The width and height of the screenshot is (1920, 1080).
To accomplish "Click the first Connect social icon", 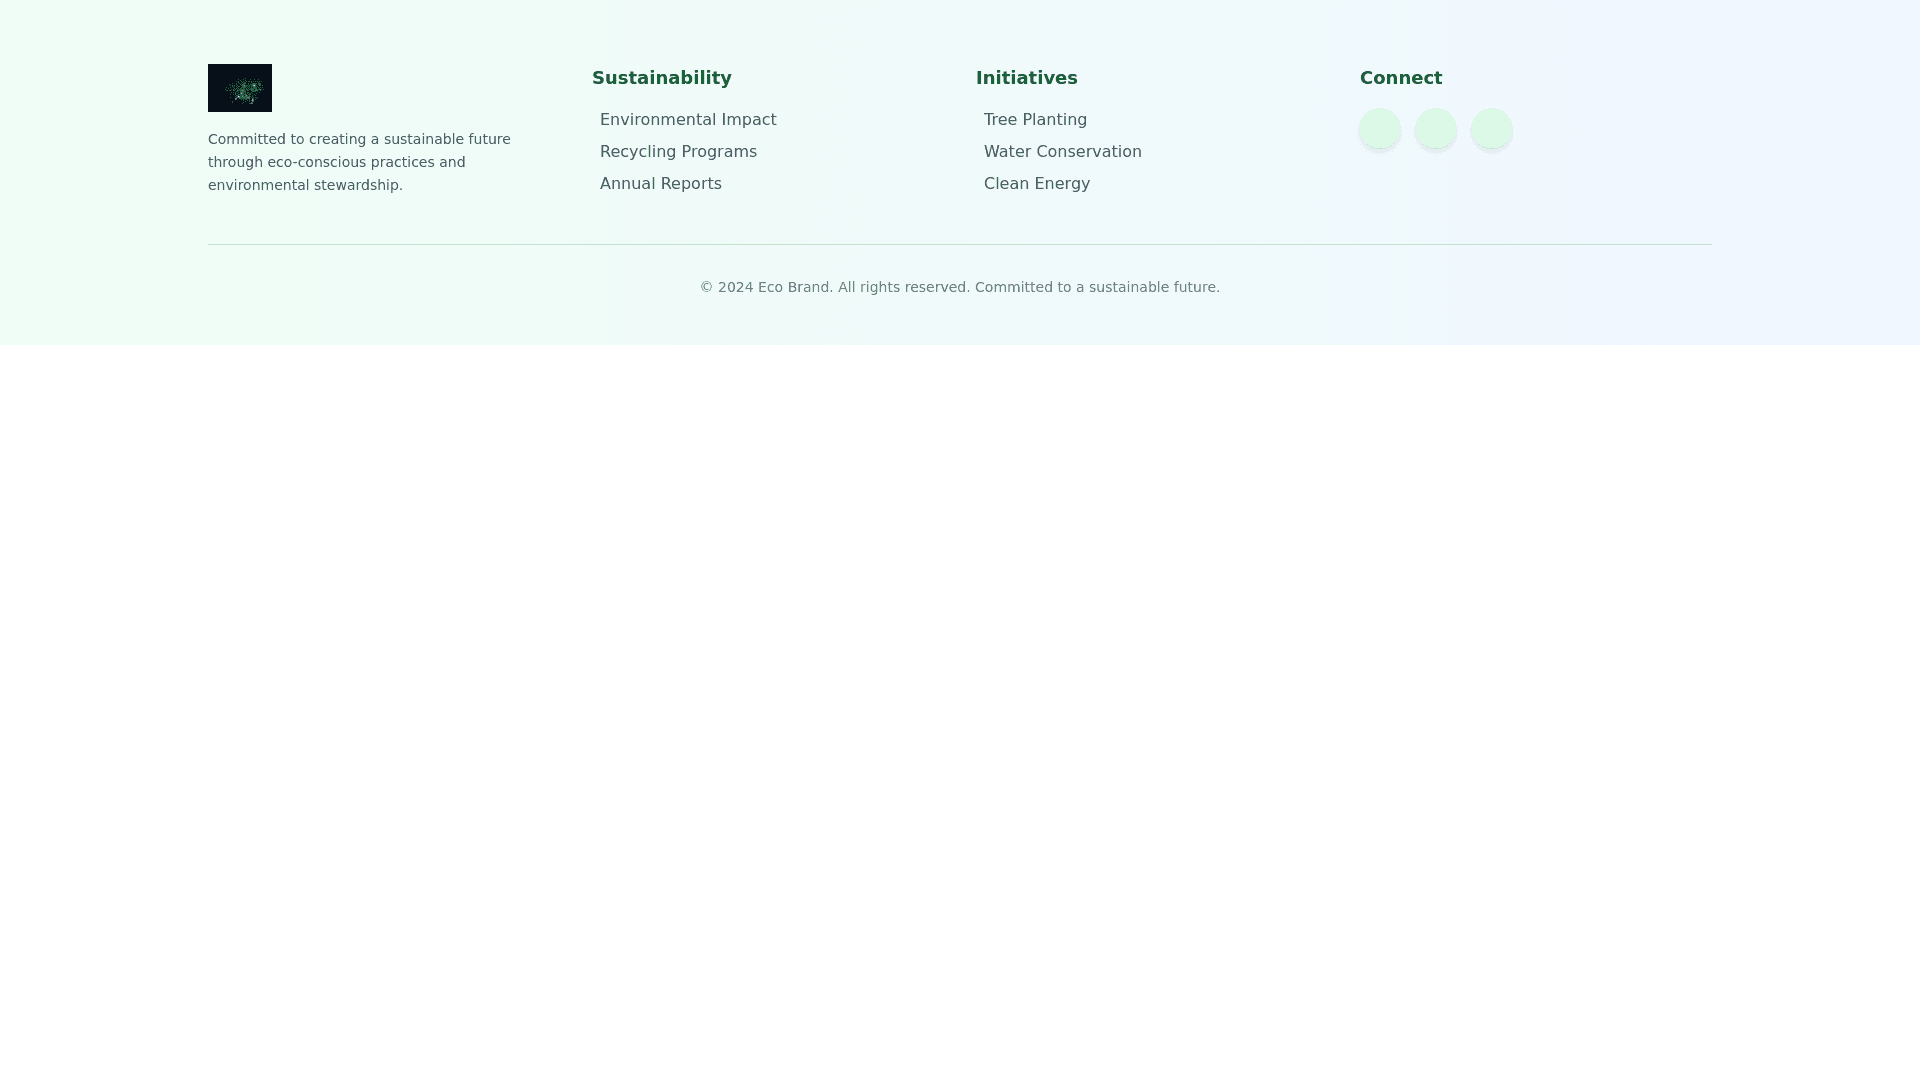I will coord(1380,129).
